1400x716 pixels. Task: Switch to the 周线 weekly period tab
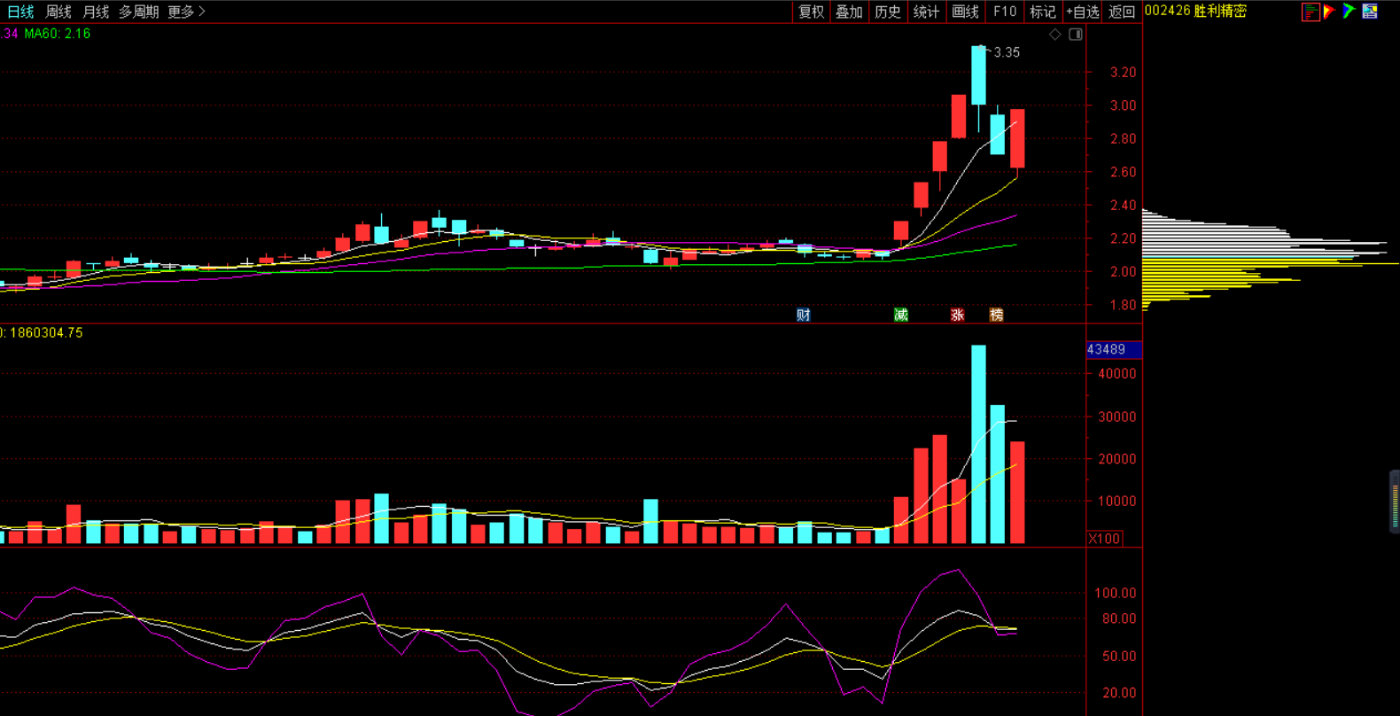[58, 12]
